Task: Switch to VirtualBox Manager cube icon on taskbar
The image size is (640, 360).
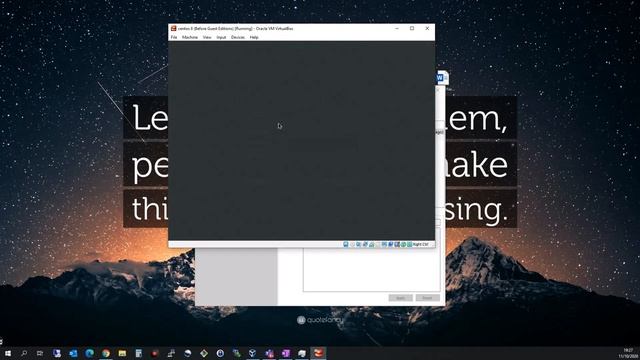Action: click(253, 353)
